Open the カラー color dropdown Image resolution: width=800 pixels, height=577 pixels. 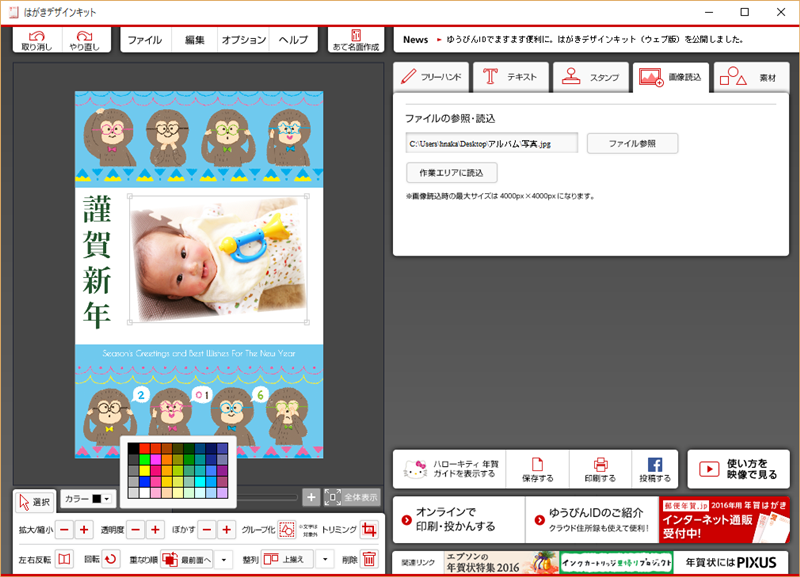coord(89,498)
